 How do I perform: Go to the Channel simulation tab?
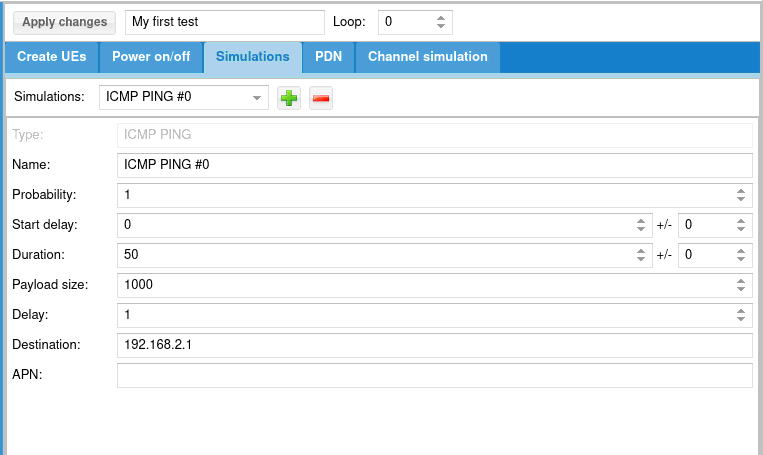427,57
